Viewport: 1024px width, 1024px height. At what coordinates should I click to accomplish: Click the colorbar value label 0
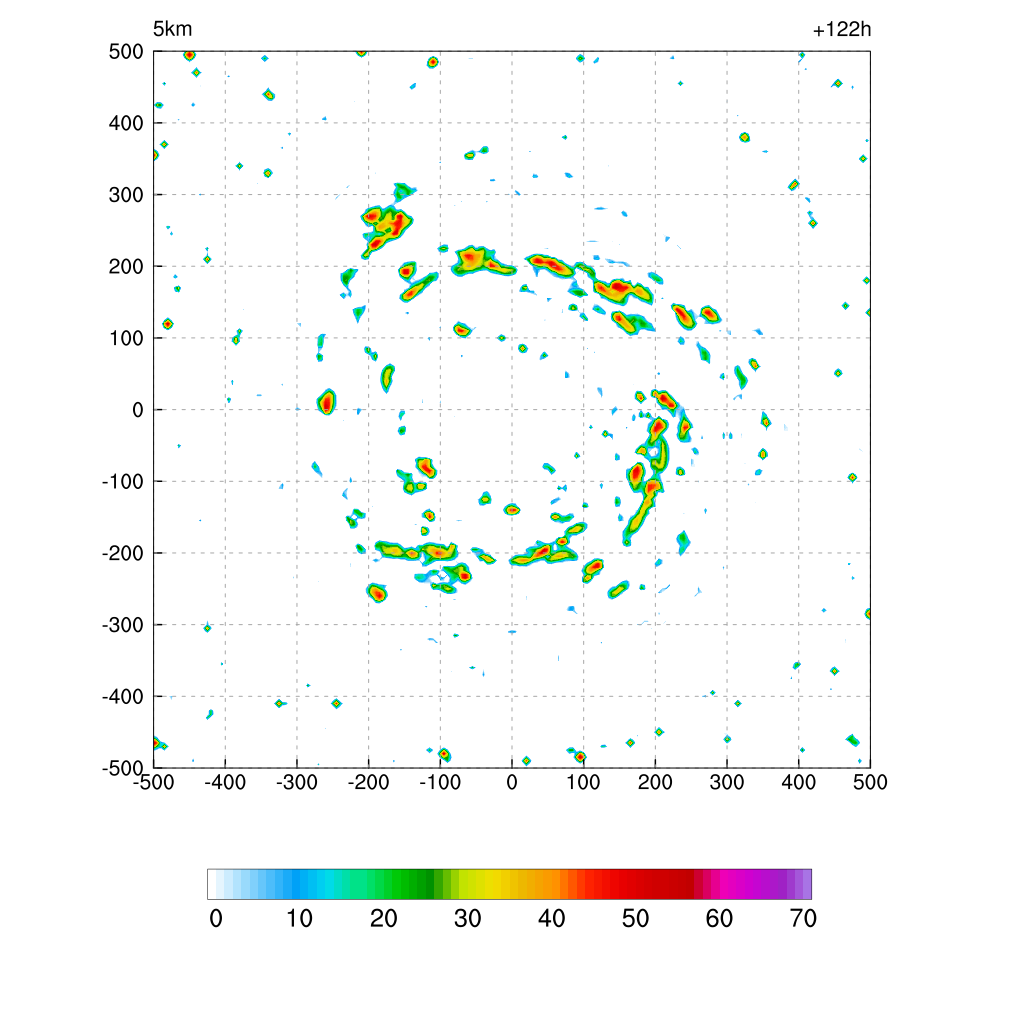click(216, 919)
